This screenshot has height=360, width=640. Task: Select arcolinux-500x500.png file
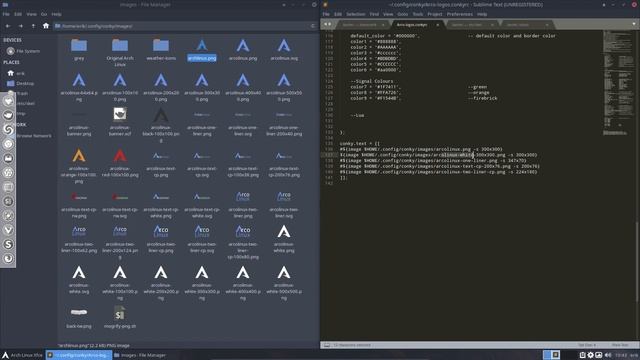284,87
